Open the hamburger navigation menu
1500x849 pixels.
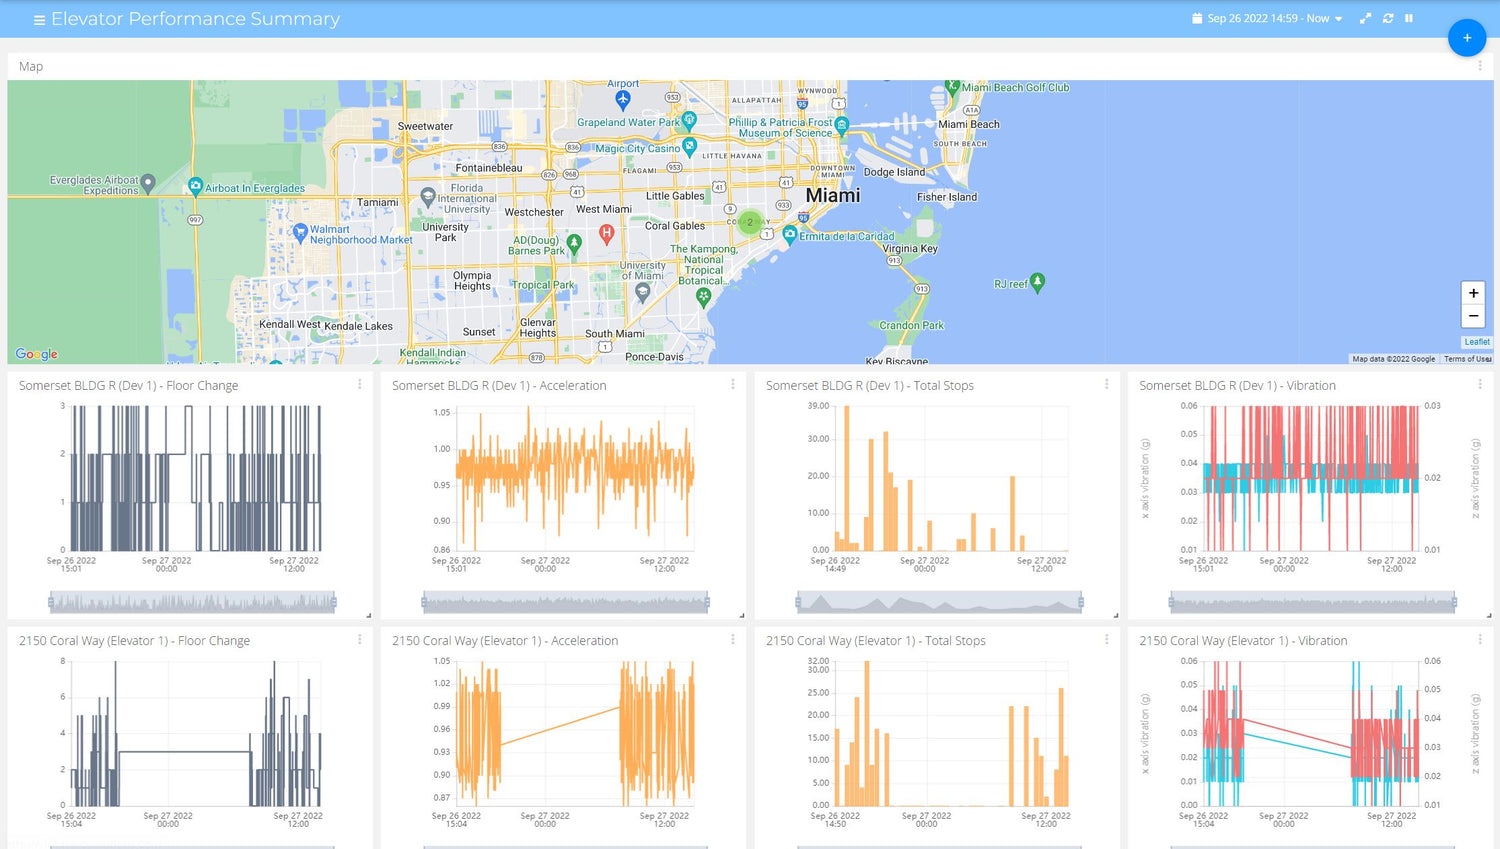(x=39, y=20)
